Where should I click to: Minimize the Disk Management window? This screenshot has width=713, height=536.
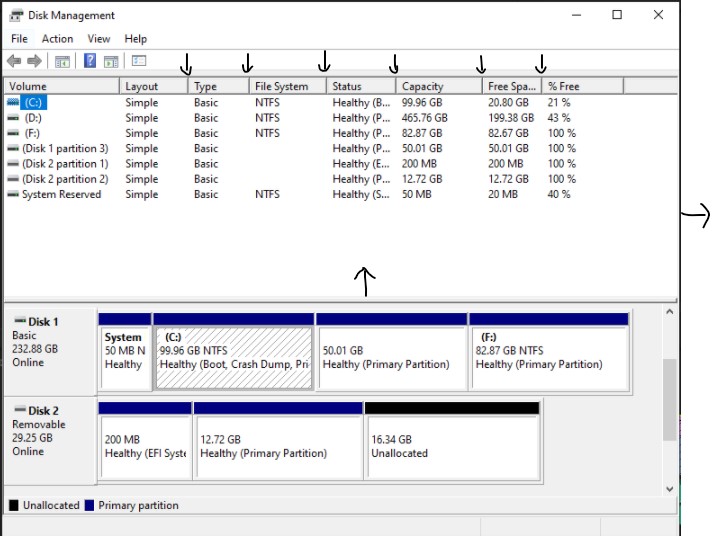577,15
